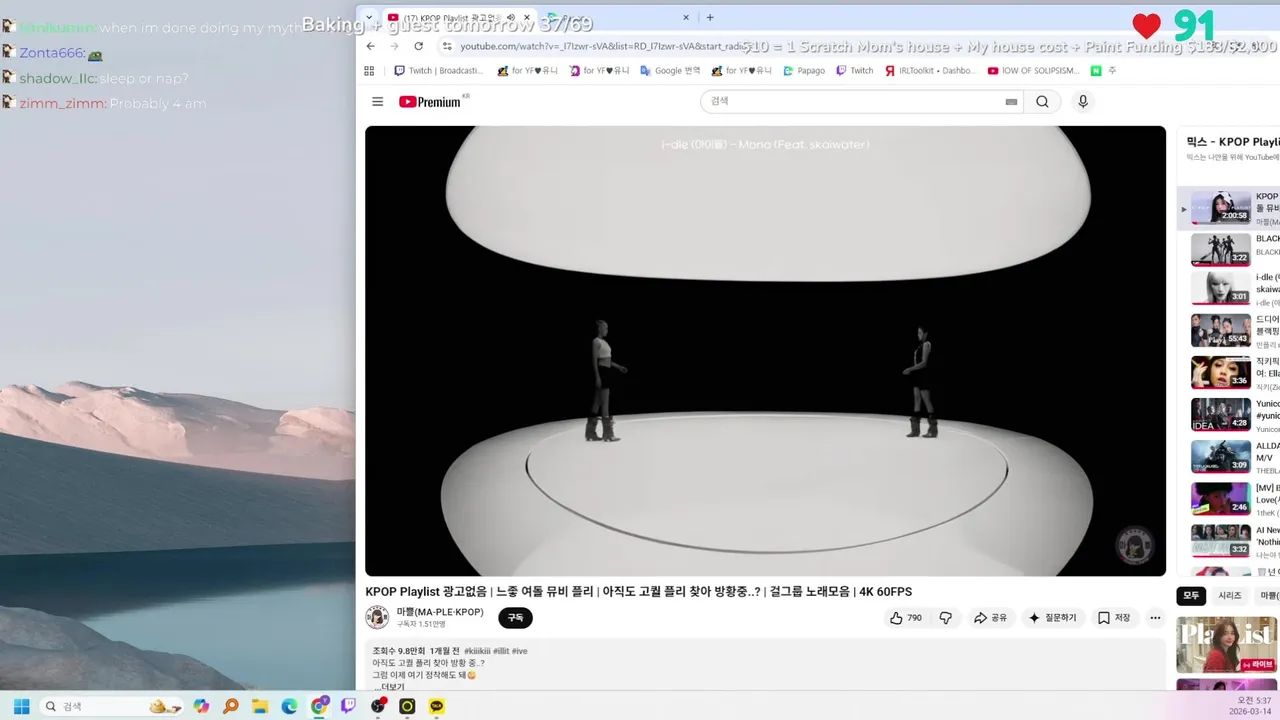The height and width of the screenshot is (720, 1280).
Task: Select the 시리즈 filter chip
Action: [x=1229, y=595]
